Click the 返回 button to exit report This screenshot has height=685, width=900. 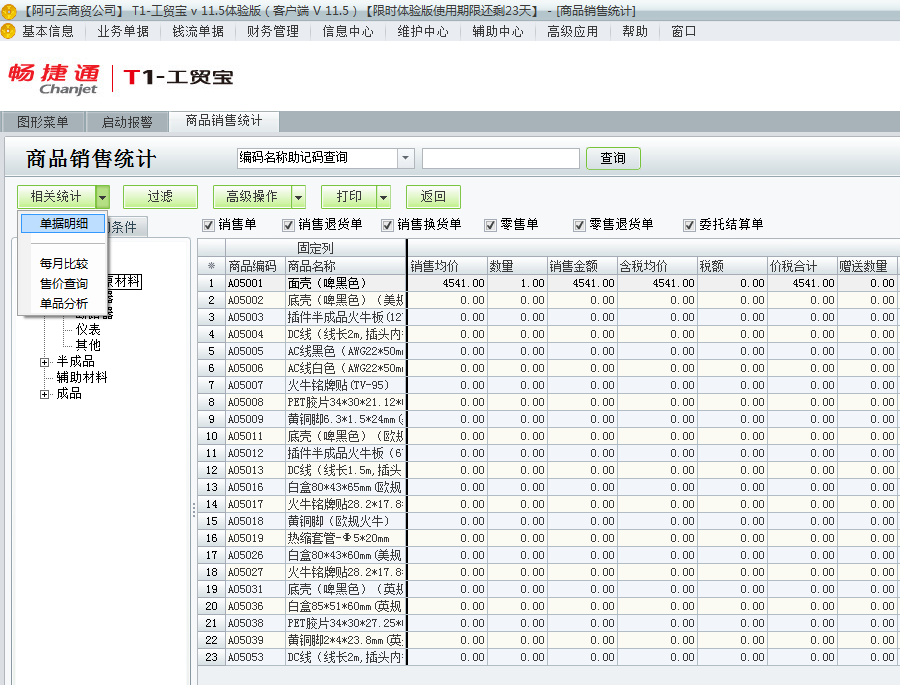[x=432, y=196]
